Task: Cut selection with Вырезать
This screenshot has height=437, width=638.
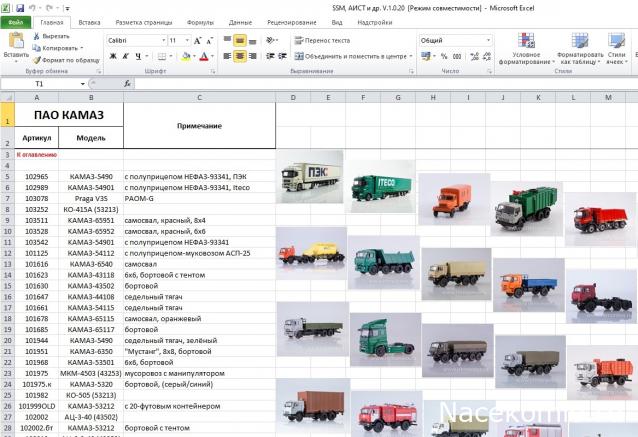Action: point(51,36)
